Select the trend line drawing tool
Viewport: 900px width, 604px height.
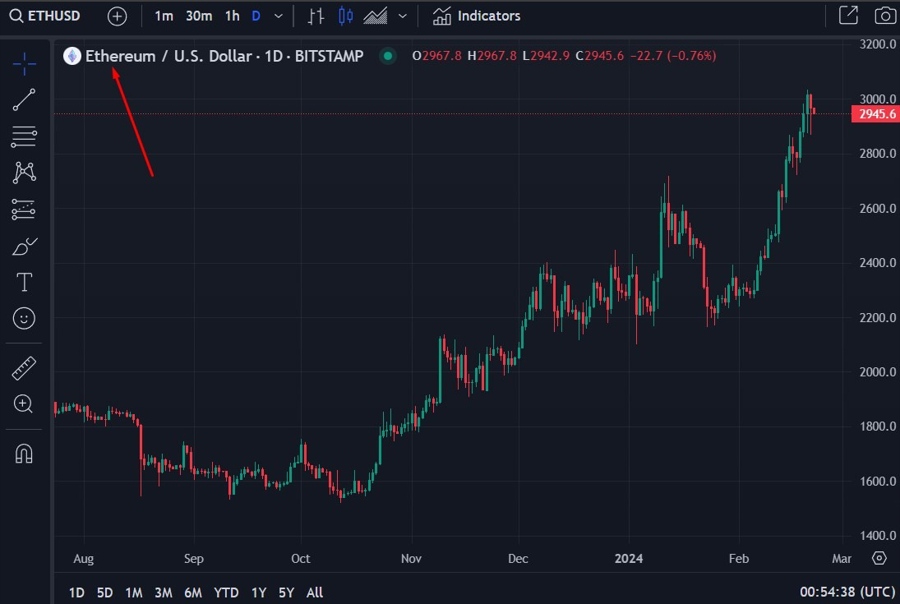point(24,99)
